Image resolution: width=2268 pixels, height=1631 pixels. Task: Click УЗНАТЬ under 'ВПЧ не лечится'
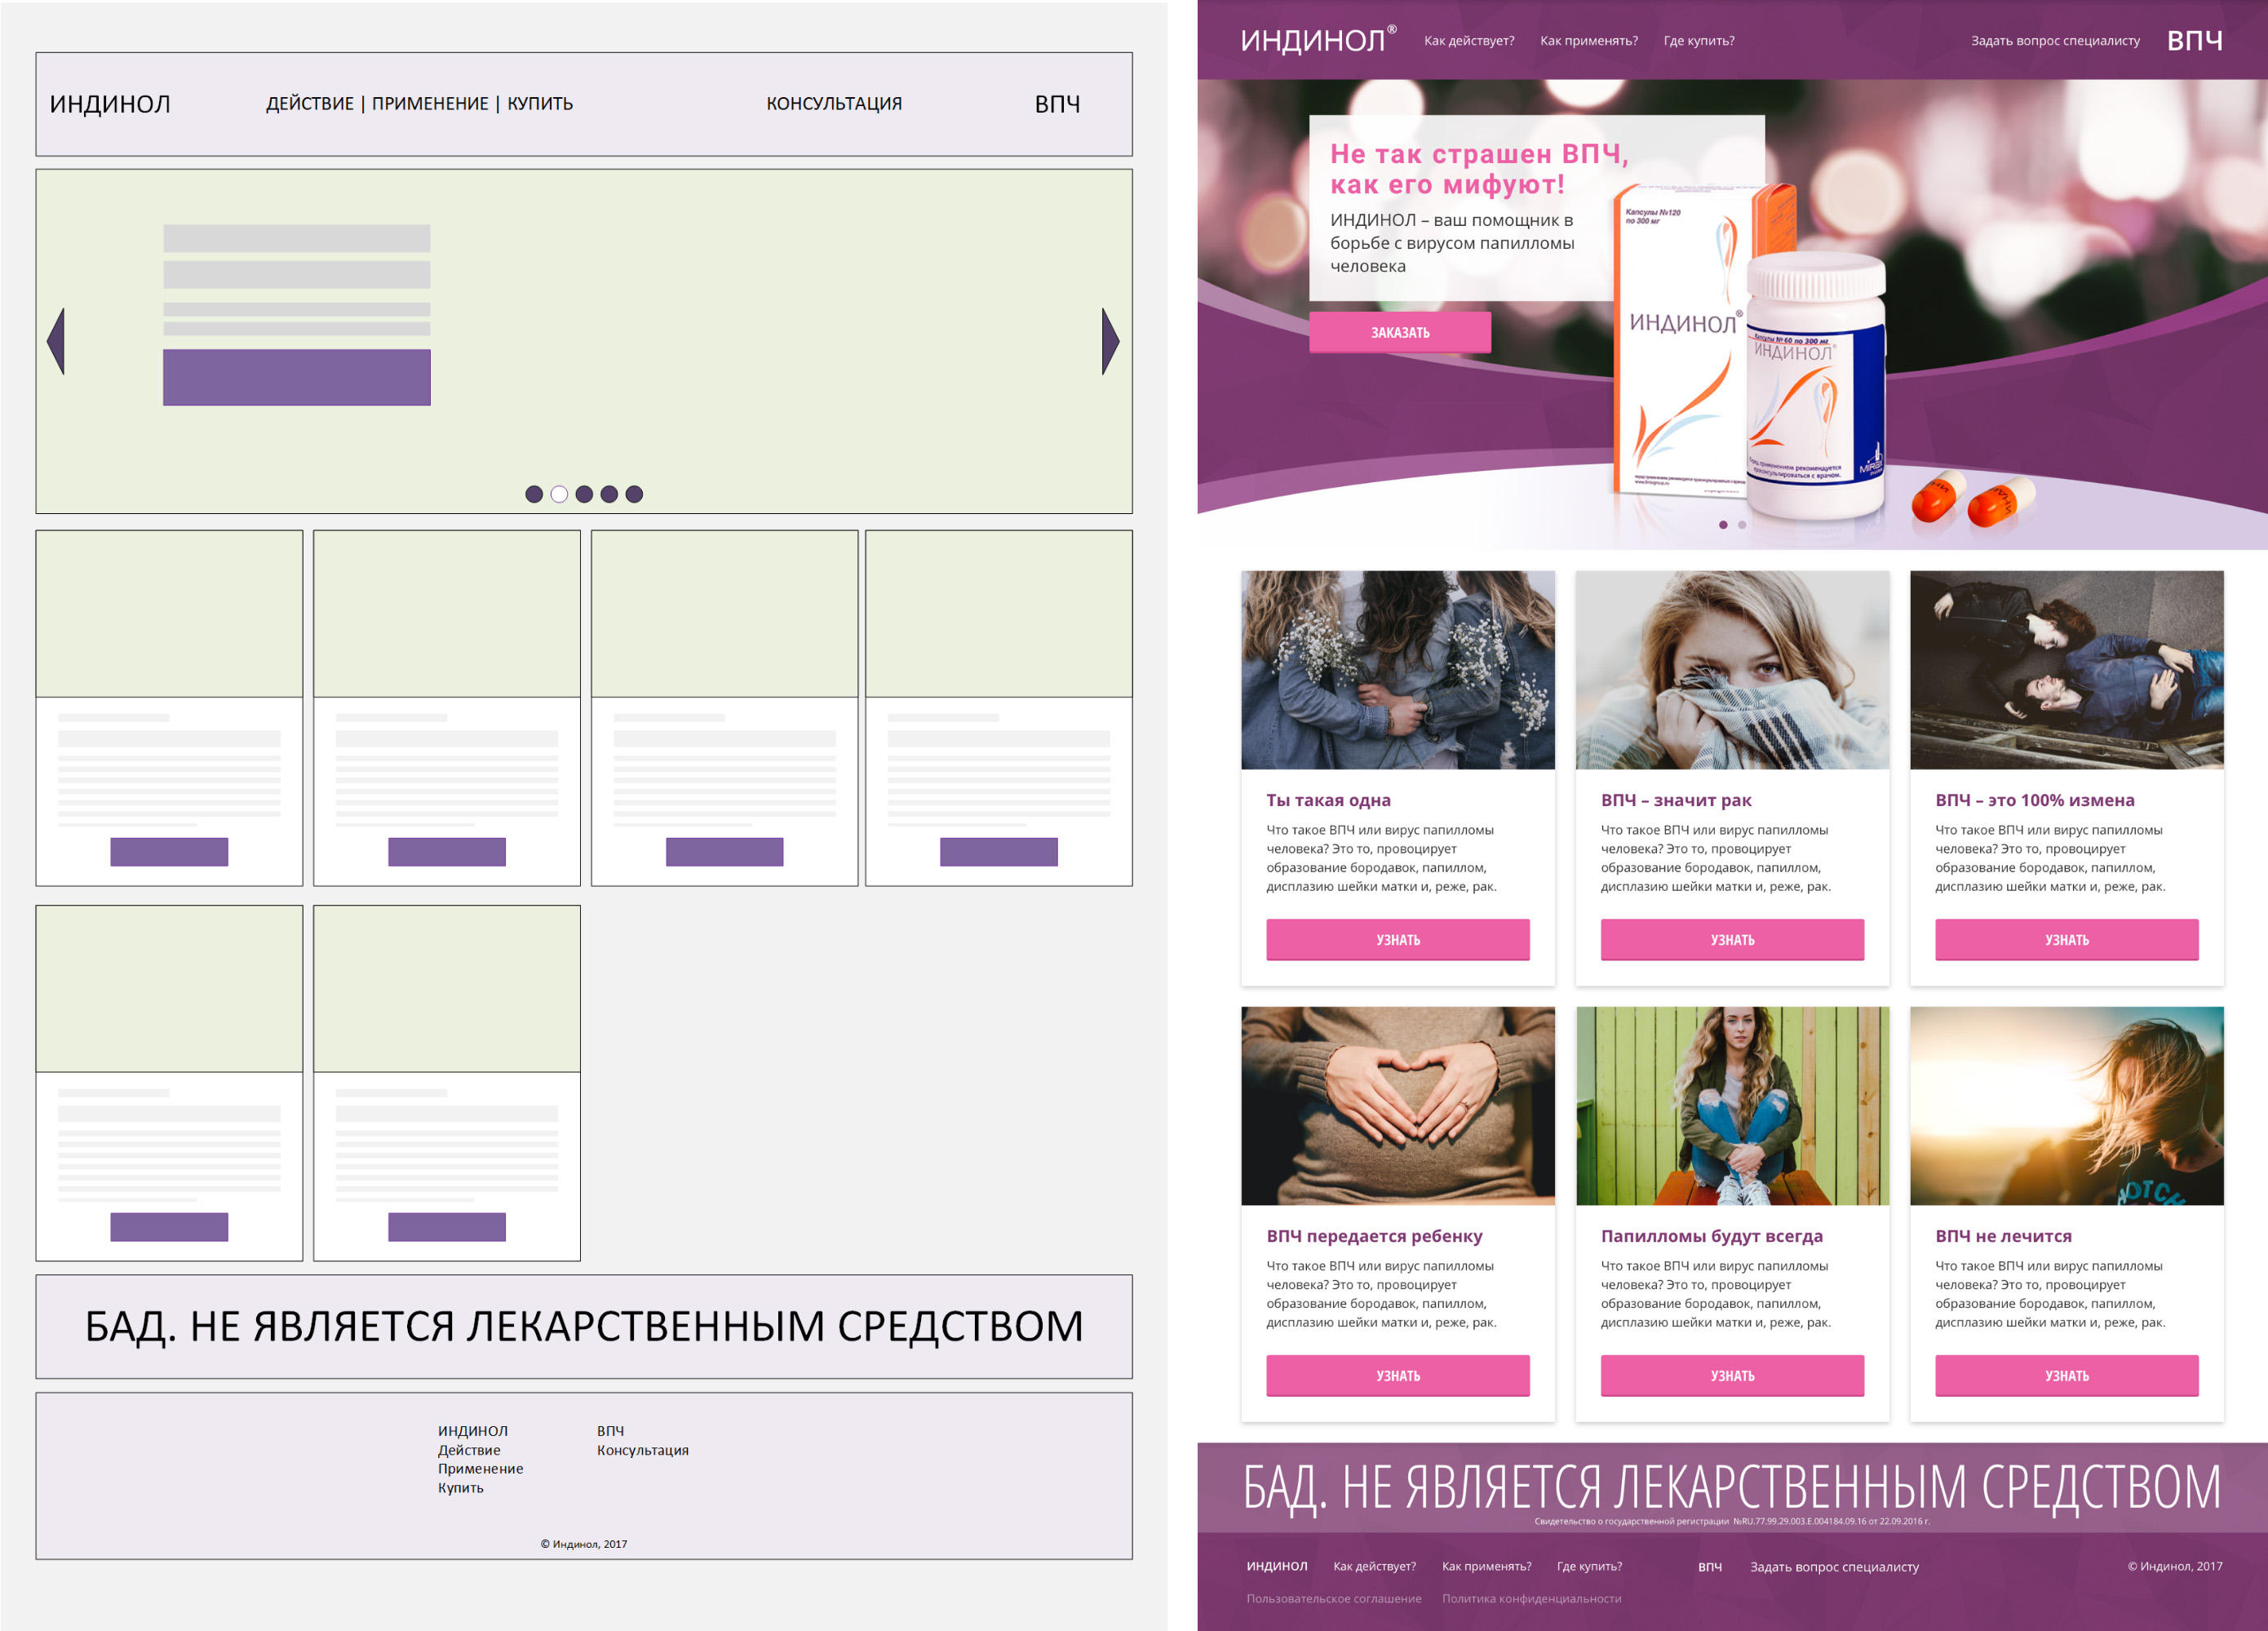[x=2067, y=1376]
